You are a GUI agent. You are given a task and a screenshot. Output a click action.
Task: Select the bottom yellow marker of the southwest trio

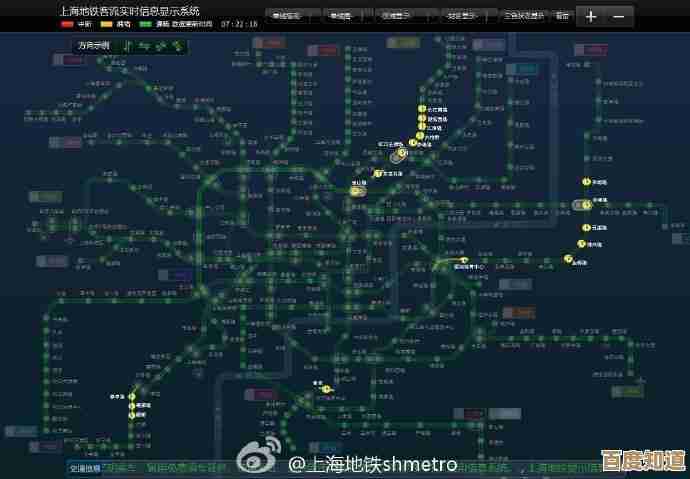pyautogui.click(x=132, y=415)
